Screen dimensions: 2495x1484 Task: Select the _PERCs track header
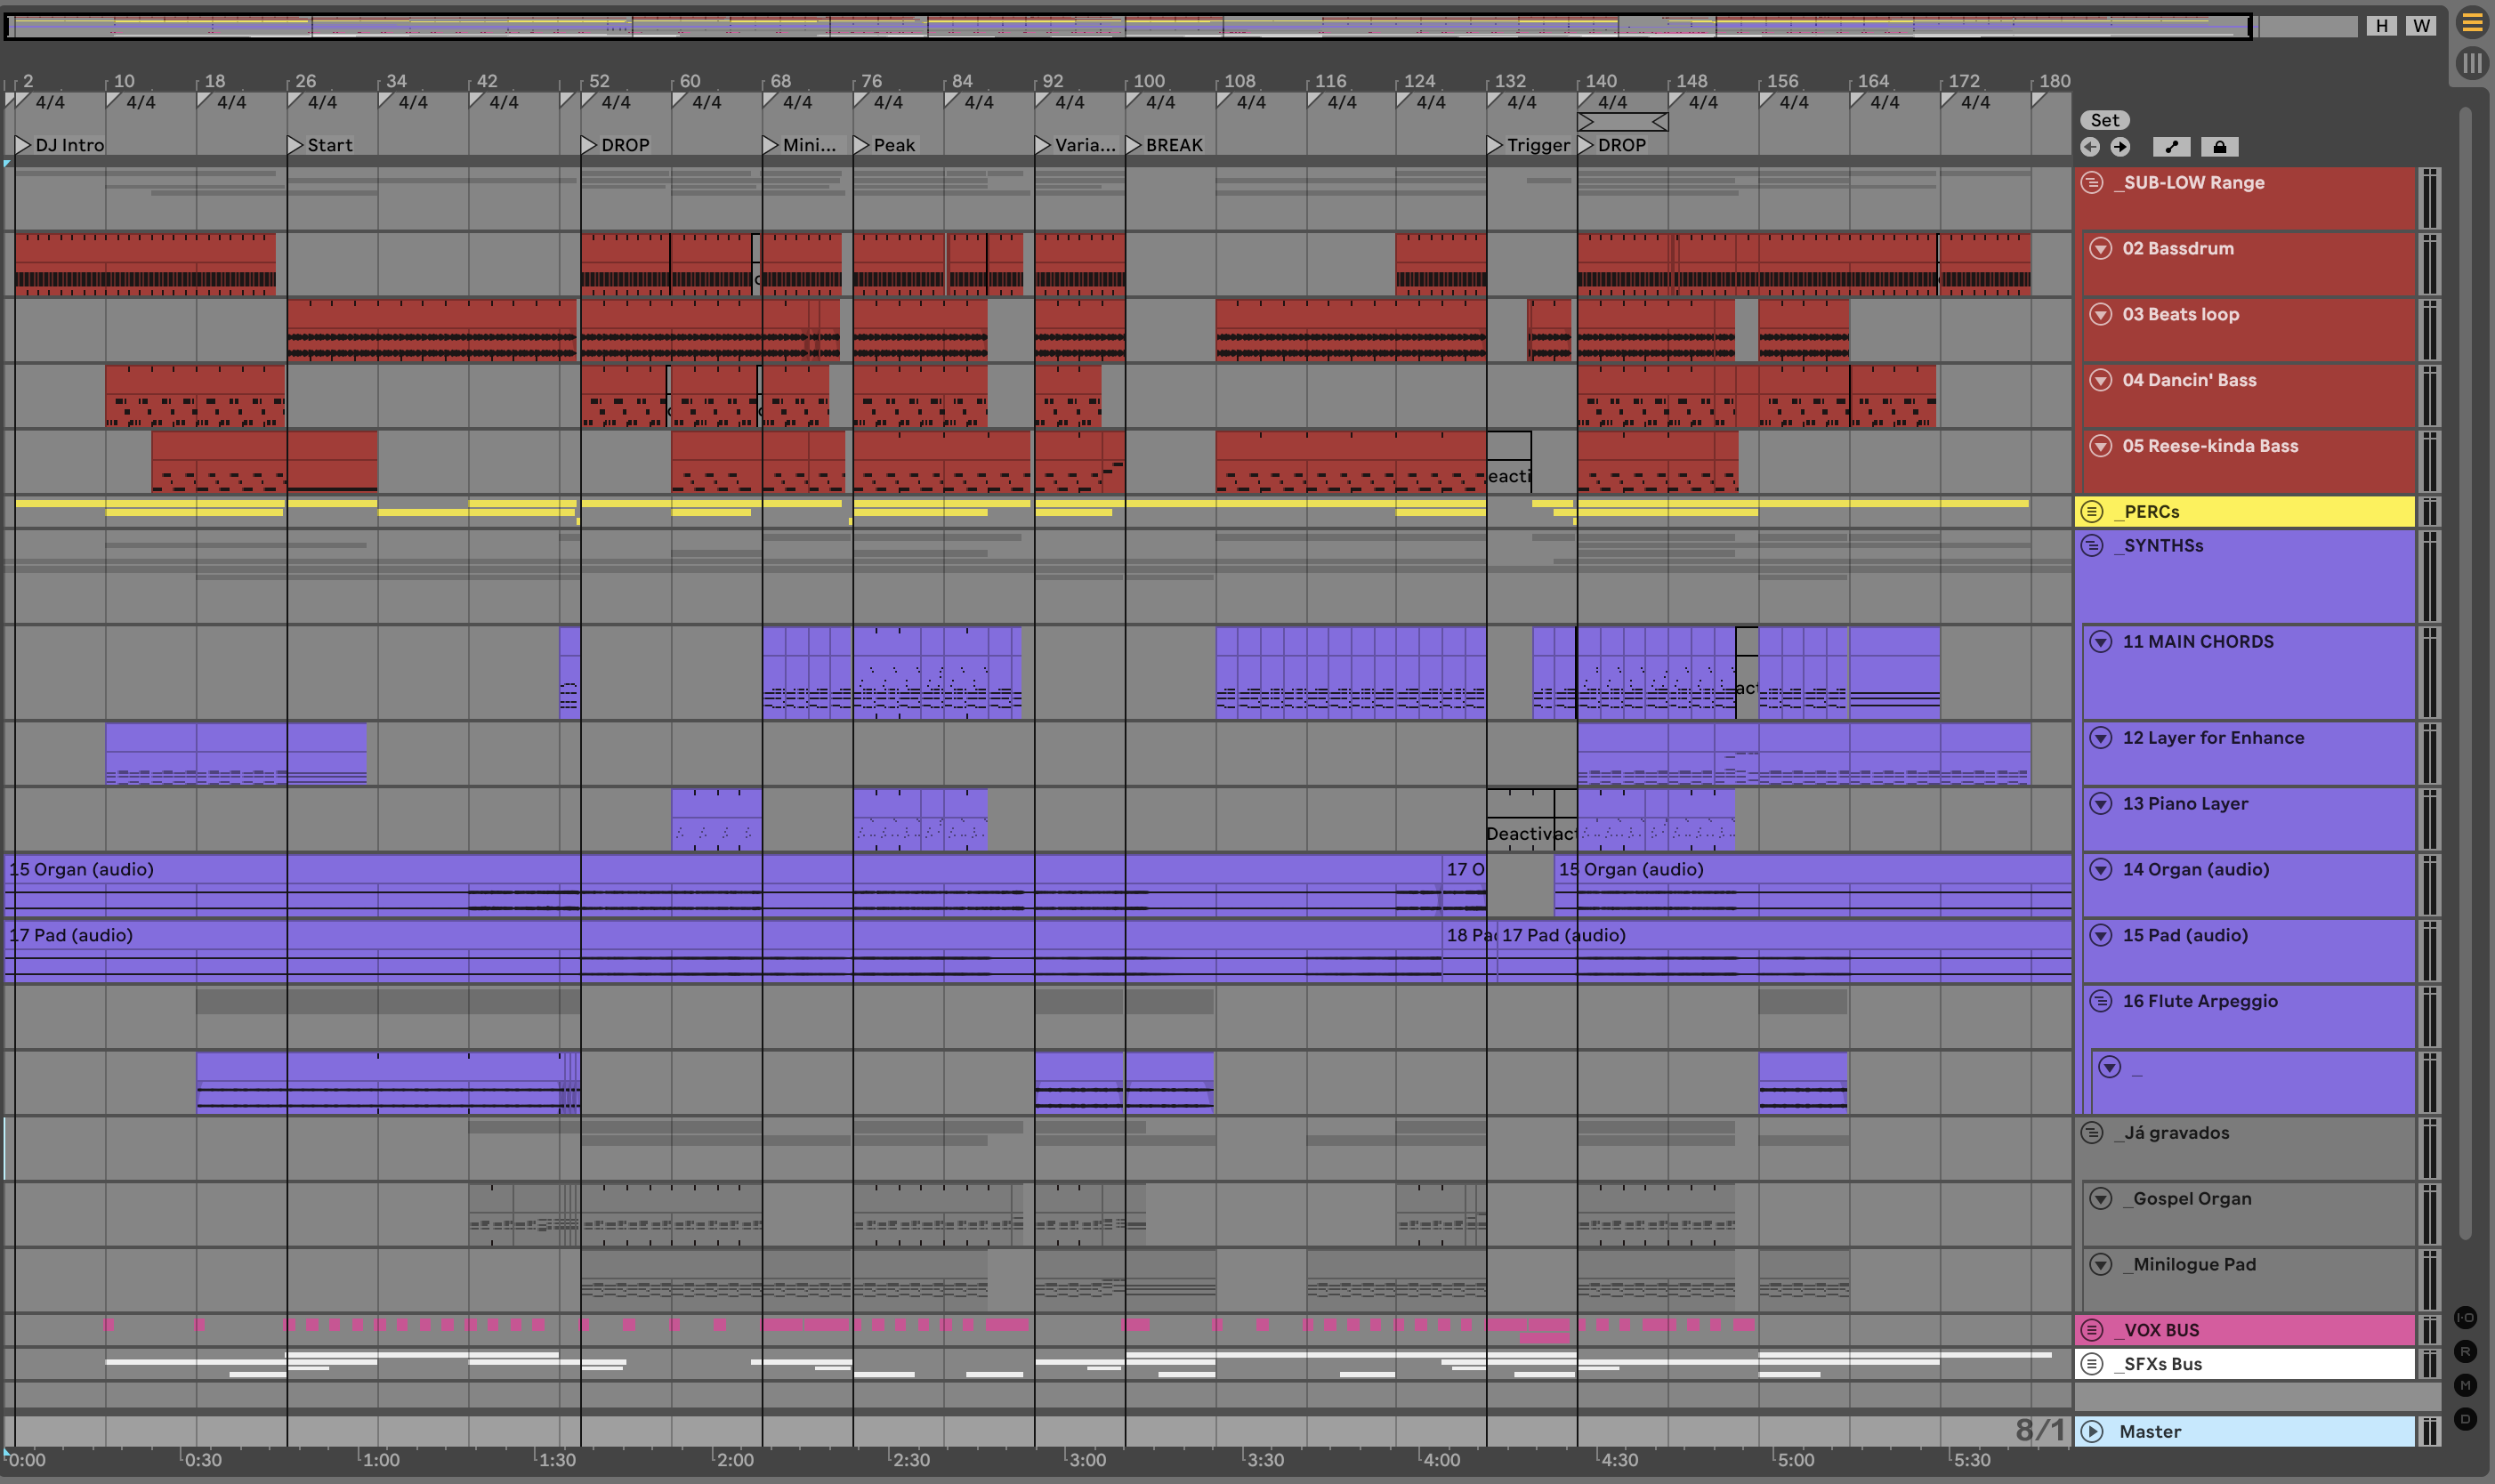(x=2245, y=512)
